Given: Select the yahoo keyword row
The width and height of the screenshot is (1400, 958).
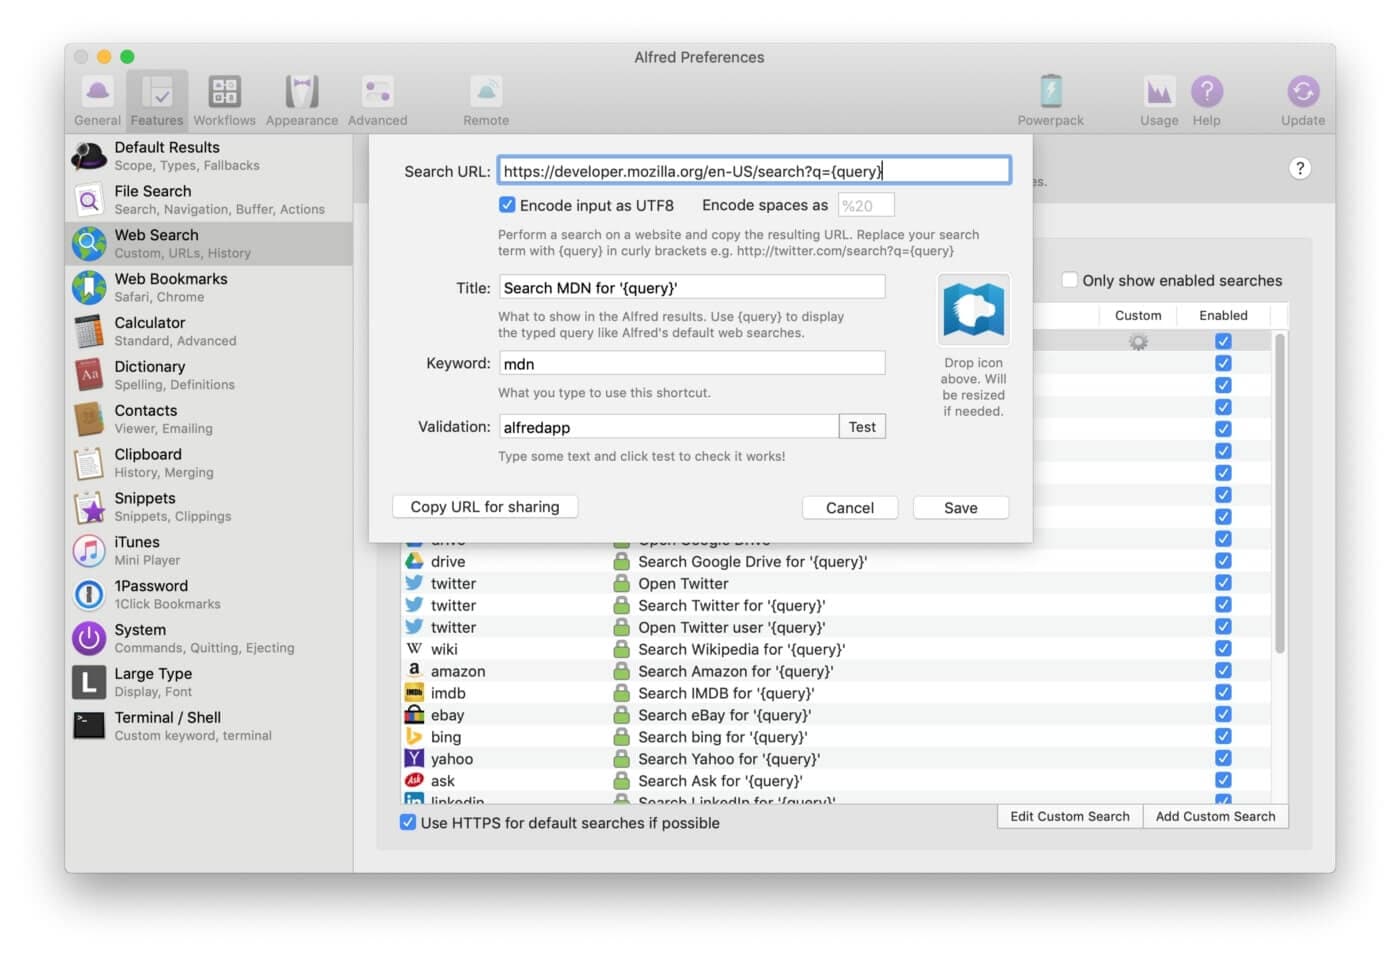Looking at the screenshot, I should [838, 759].
